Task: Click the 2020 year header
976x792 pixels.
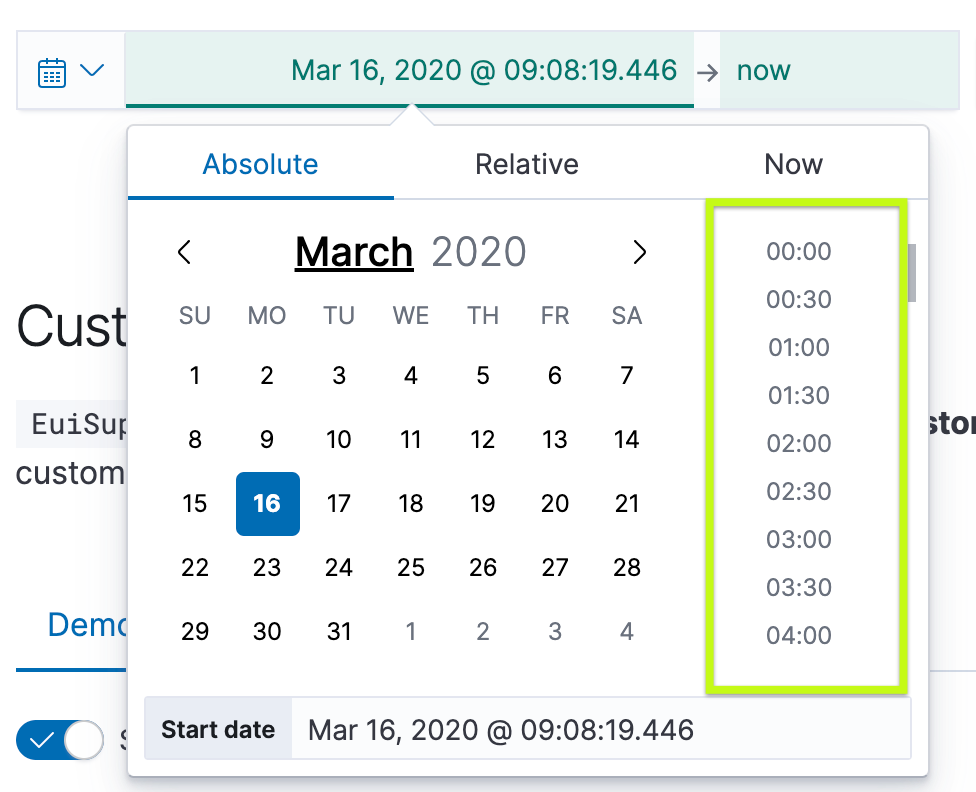Action: click(479, 252)
